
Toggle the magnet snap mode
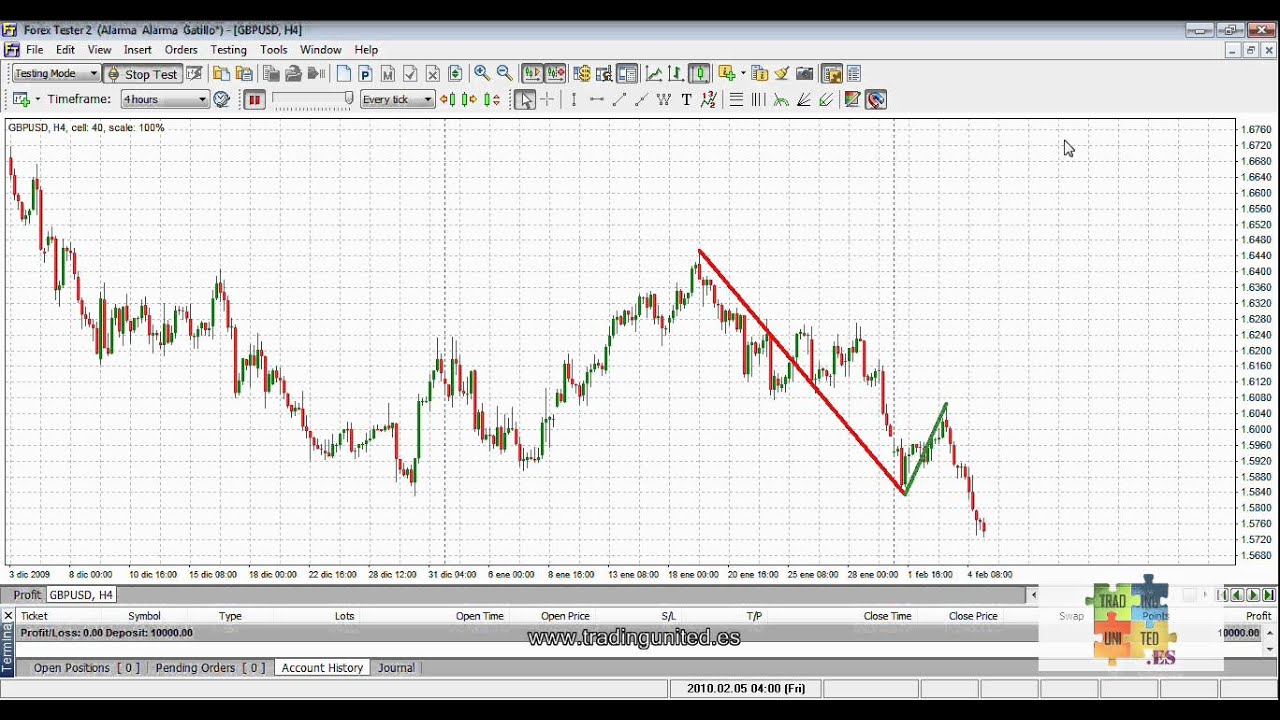point(876,99)
